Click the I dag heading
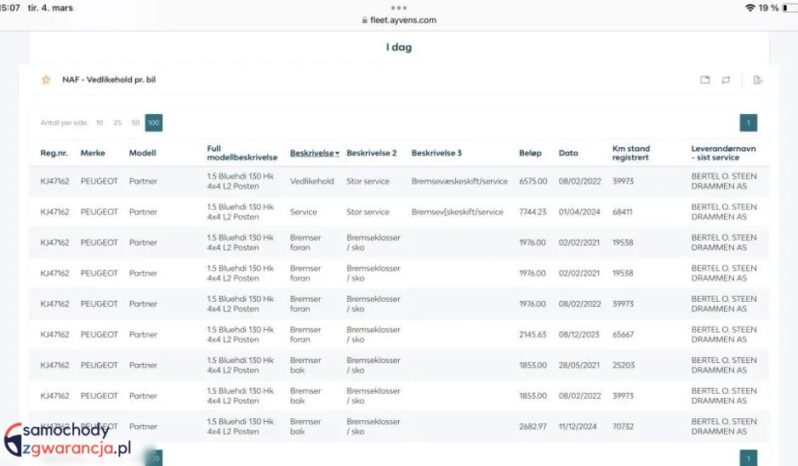This screenshot has width=798, height=466. click(x=399, y=47)
